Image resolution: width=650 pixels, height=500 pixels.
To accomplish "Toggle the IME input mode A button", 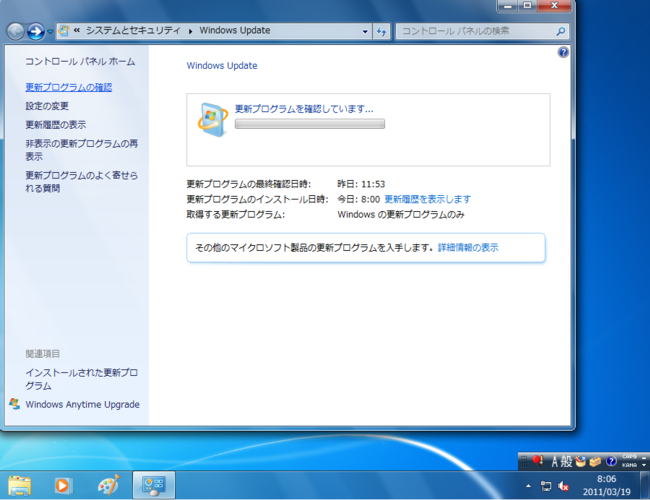I will pos(555,461).
